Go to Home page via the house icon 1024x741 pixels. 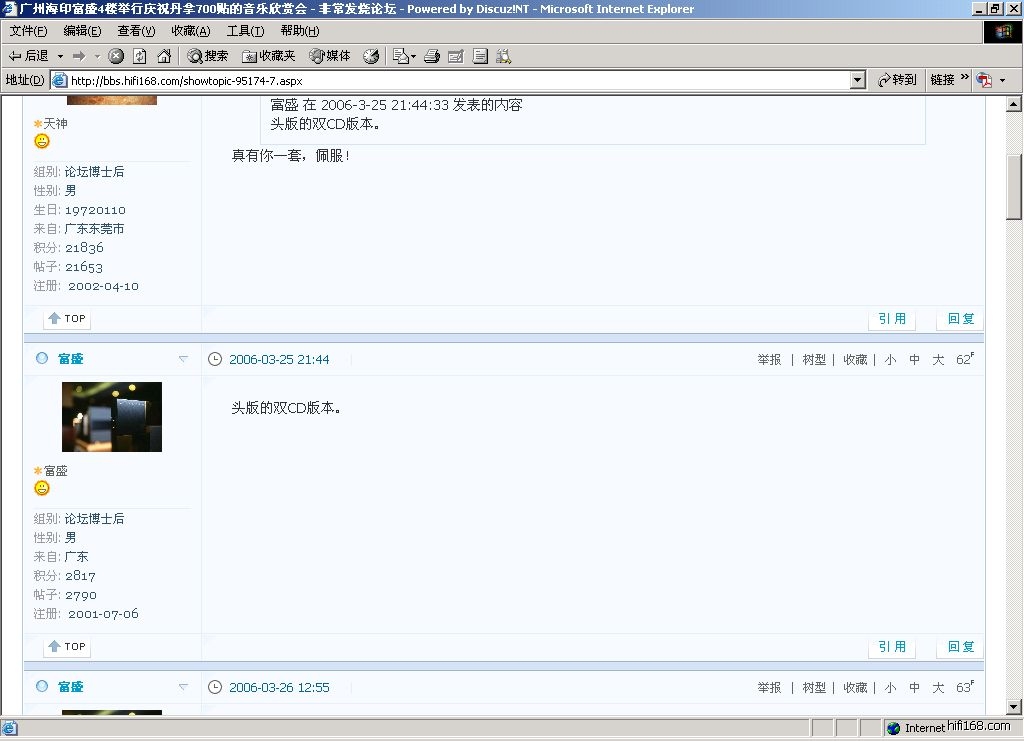[x=163, y=56]
